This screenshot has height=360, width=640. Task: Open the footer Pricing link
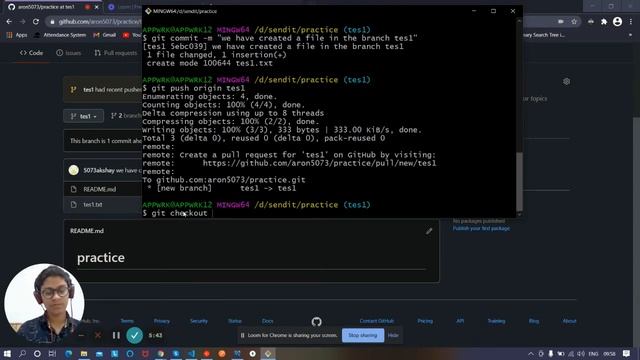pos(425,321)
